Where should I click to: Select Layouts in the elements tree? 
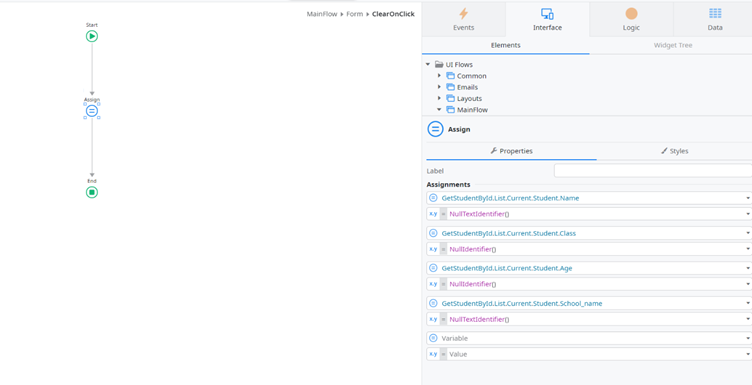click(x=469, y=98)
